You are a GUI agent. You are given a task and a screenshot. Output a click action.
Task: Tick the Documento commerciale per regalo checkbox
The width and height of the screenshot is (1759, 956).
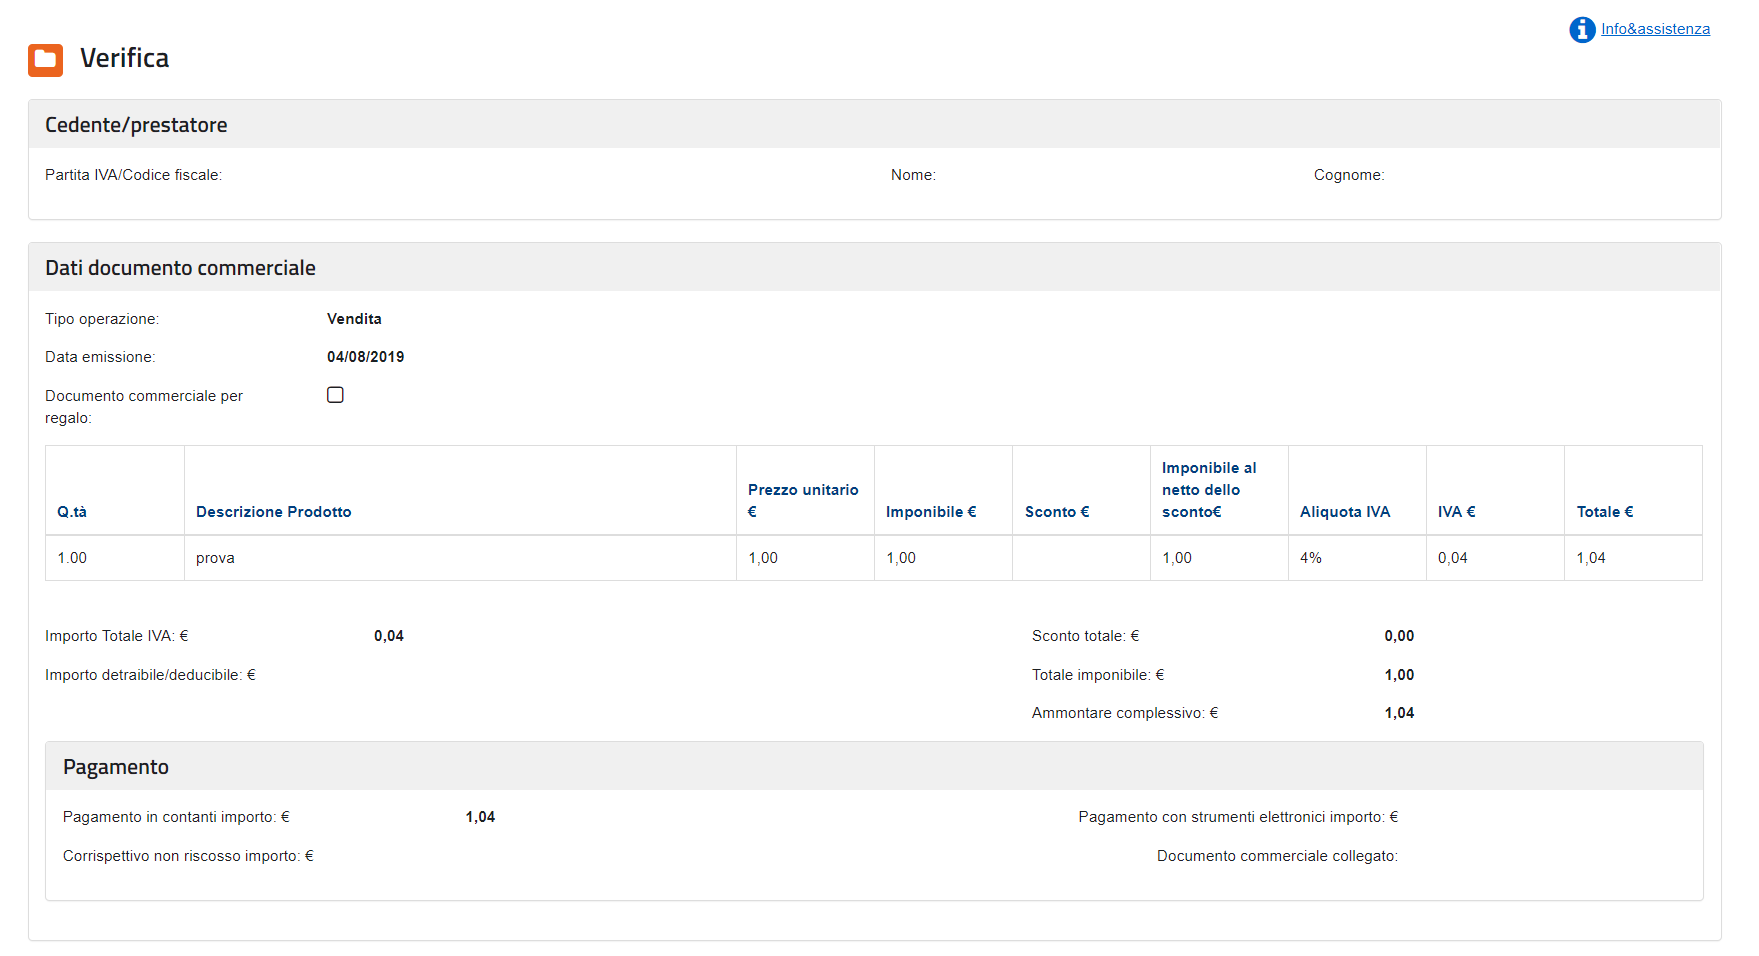point(335,395)
